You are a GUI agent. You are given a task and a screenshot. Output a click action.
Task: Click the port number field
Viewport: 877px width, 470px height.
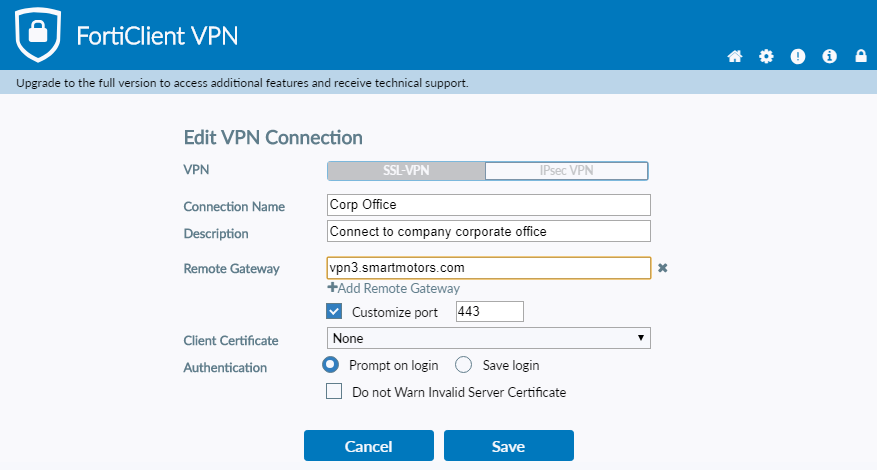[489, 312]
